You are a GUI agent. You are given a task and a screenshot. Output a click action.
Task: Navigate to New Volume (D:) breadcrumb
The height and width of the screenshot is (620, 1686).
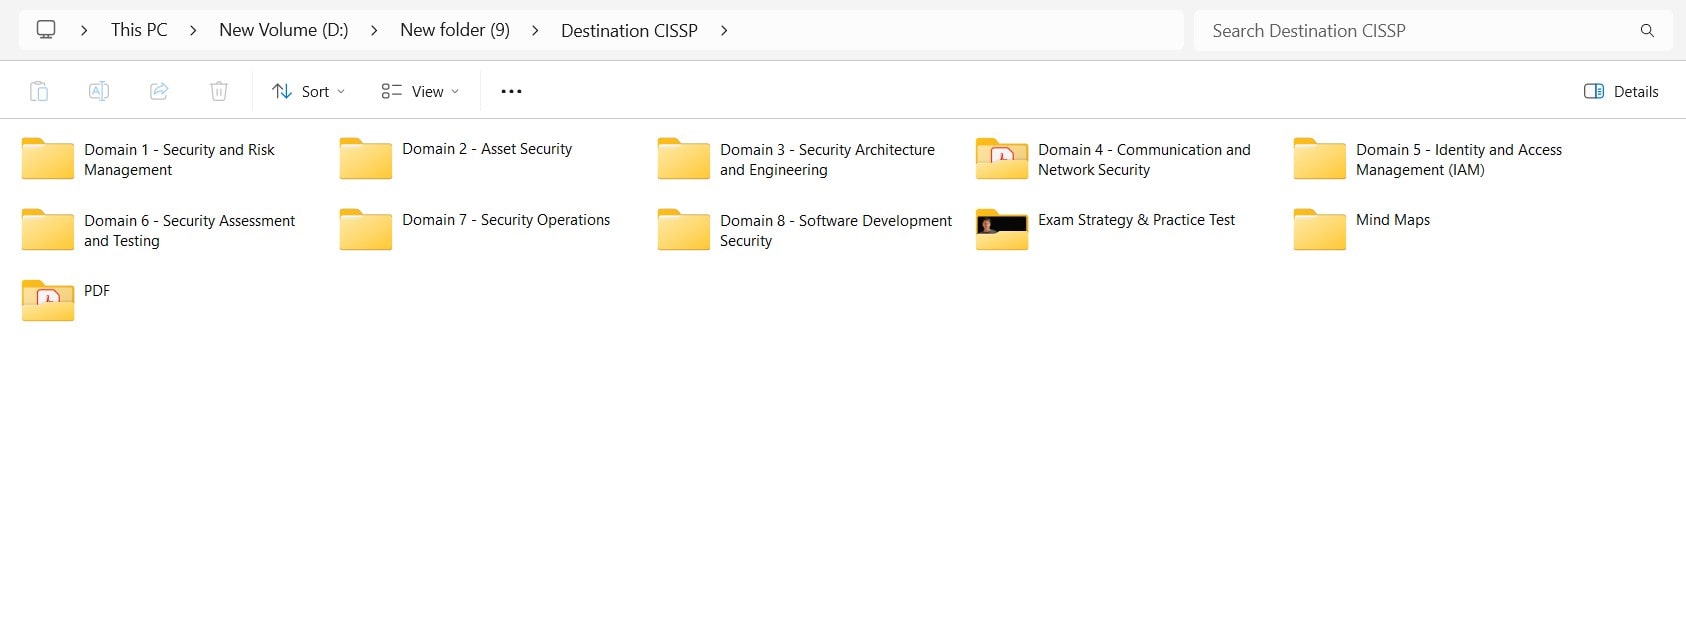click(284, 30)
